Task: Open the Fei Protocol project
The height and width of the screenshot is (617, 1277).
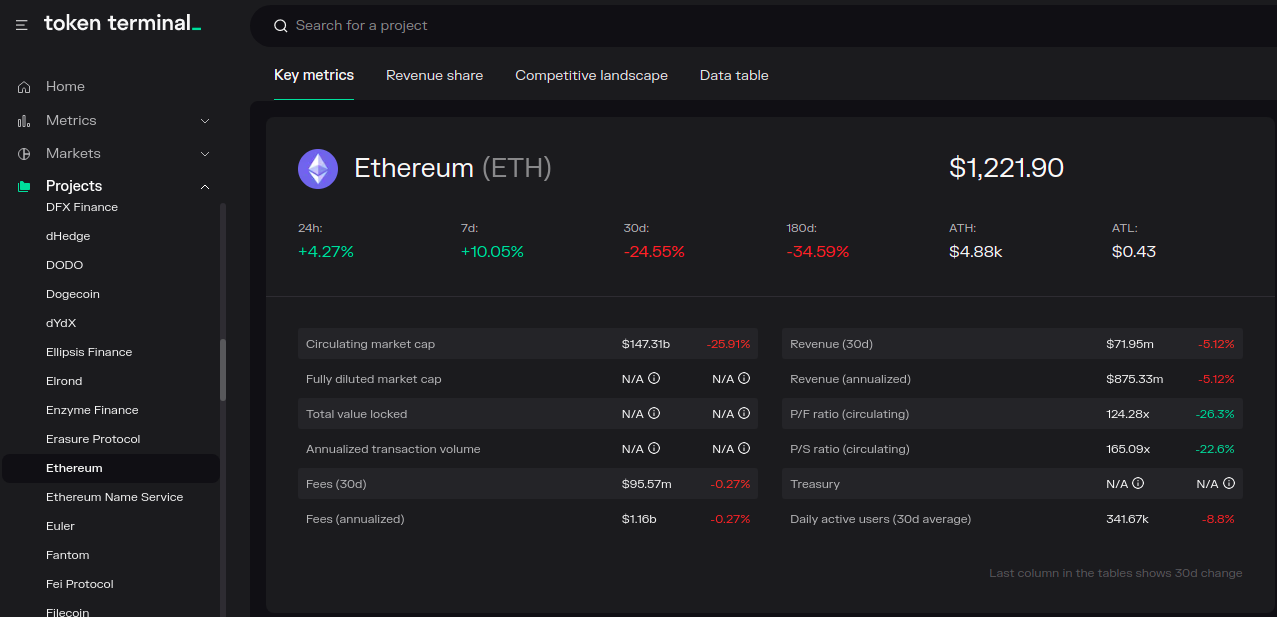Action: [x=80, y=584]
